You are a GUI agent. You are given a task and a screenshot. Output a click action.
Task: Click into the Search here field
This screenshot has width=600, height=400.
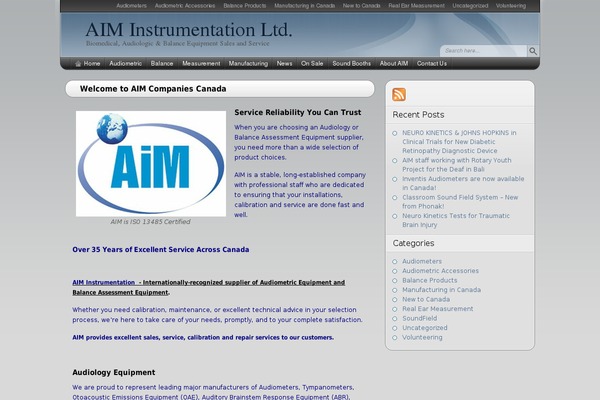(484, 51)
